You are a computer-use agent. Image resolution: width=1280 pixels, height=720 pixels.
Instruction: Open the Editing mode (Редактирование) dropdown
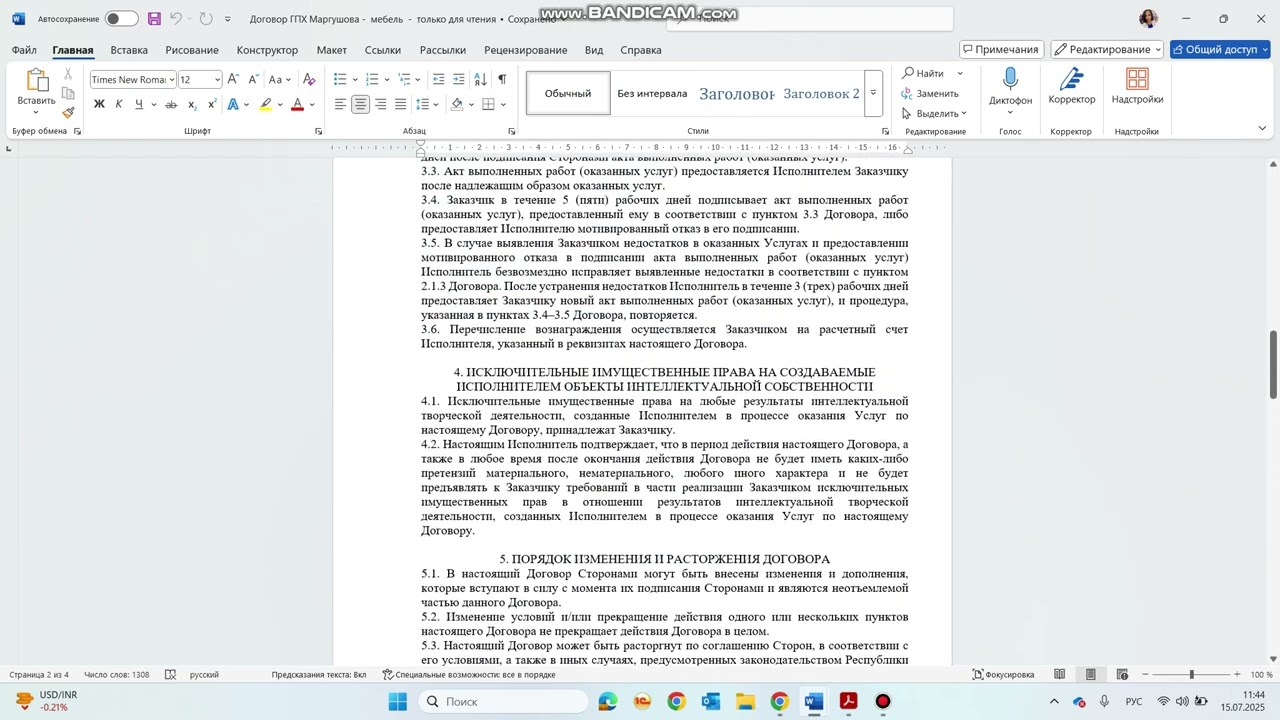click(x=1106, y=49)
